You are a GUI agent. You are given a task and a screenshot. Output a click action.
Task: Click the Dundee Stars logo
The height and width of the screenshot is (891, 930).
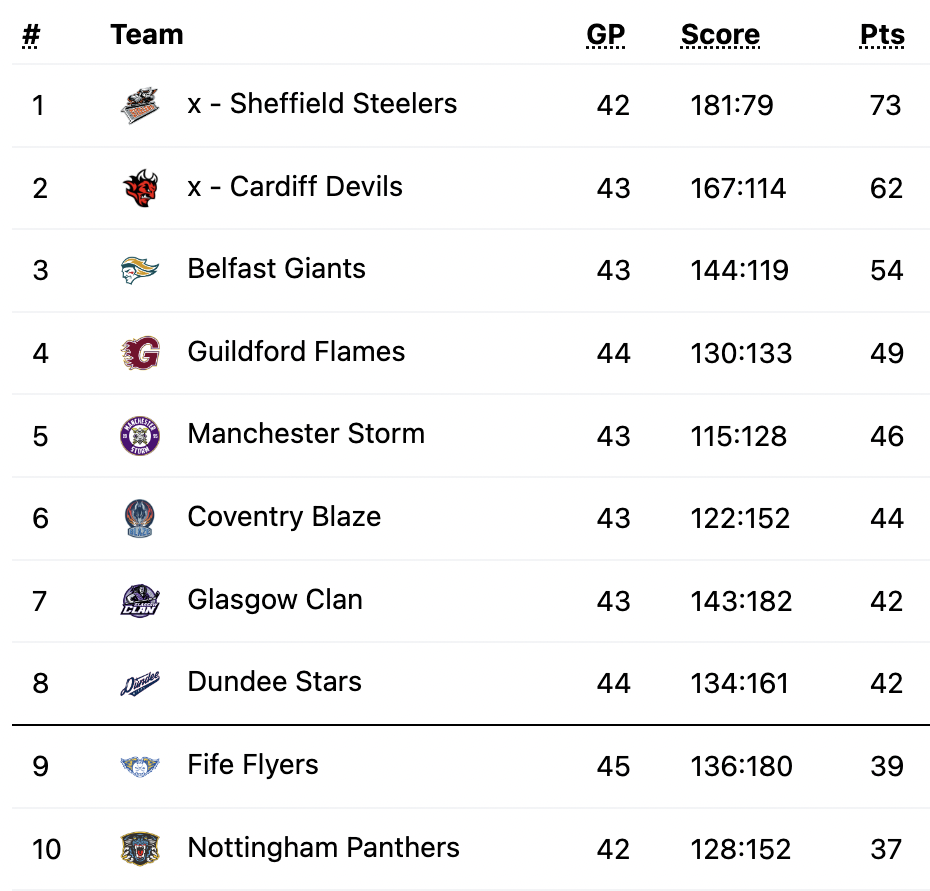click(140, 683)
